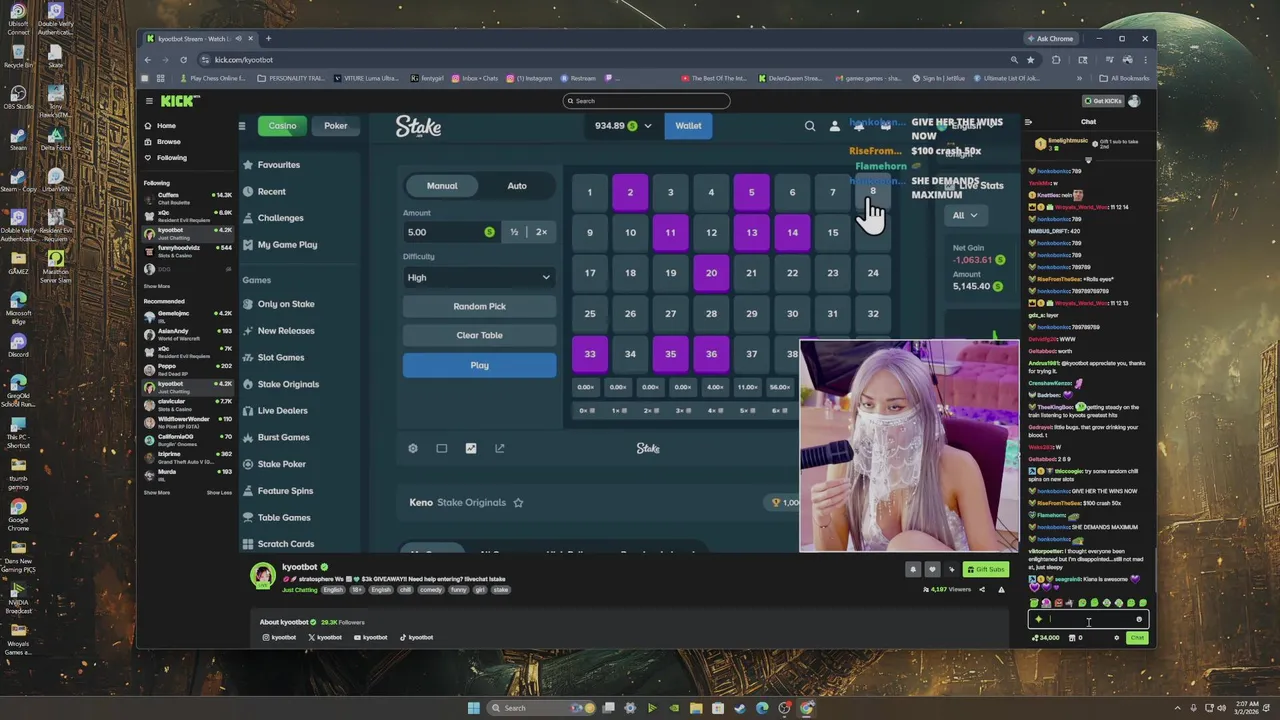Viewport: 1280px width, 720px height.
Task: Click Kick search box
Action: point(646,101)
